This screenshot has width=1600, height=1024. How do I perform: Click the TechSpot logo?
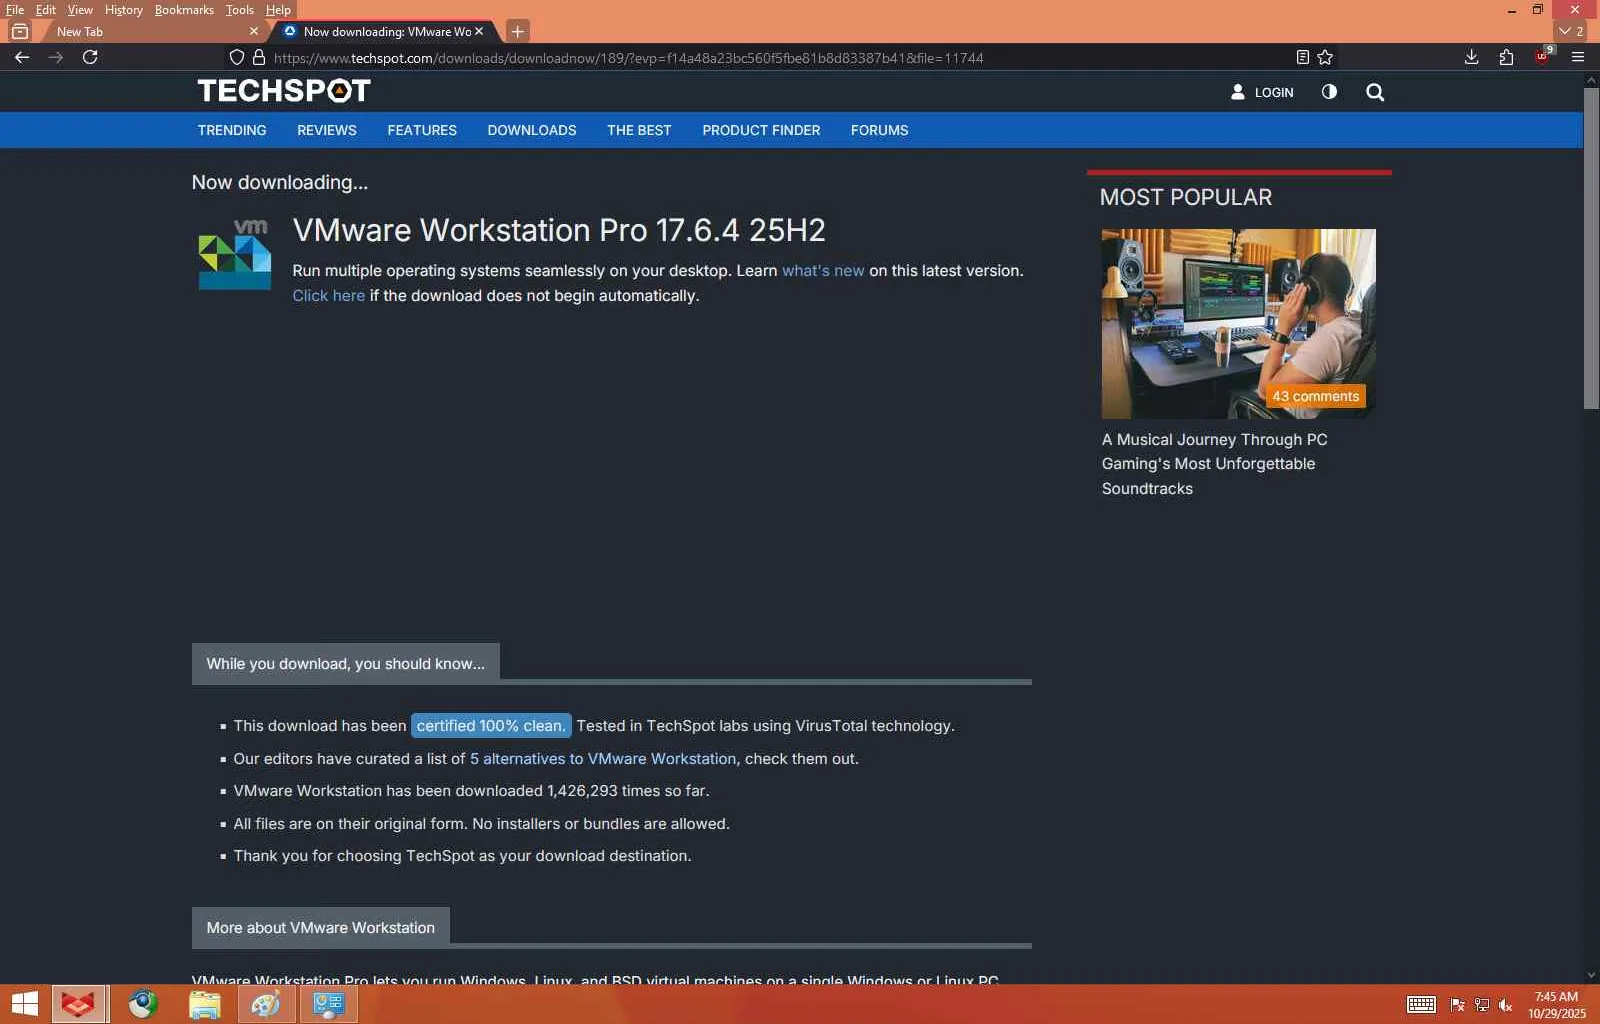(284, 91)
